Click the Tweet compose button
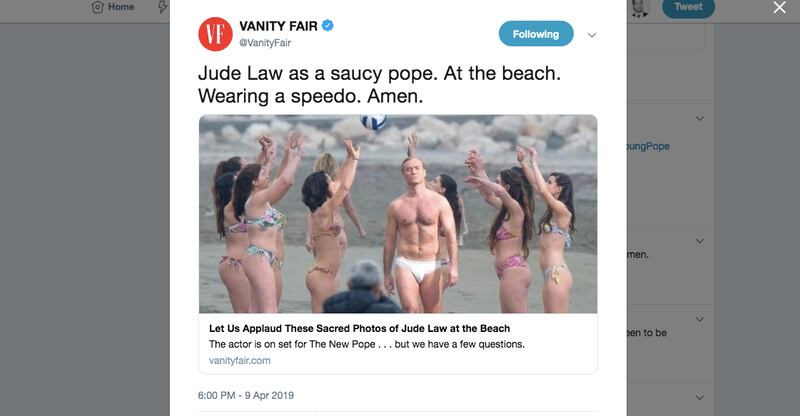This screenshot has width=800, height=416. pyautogui.click(x=688, y=8)
